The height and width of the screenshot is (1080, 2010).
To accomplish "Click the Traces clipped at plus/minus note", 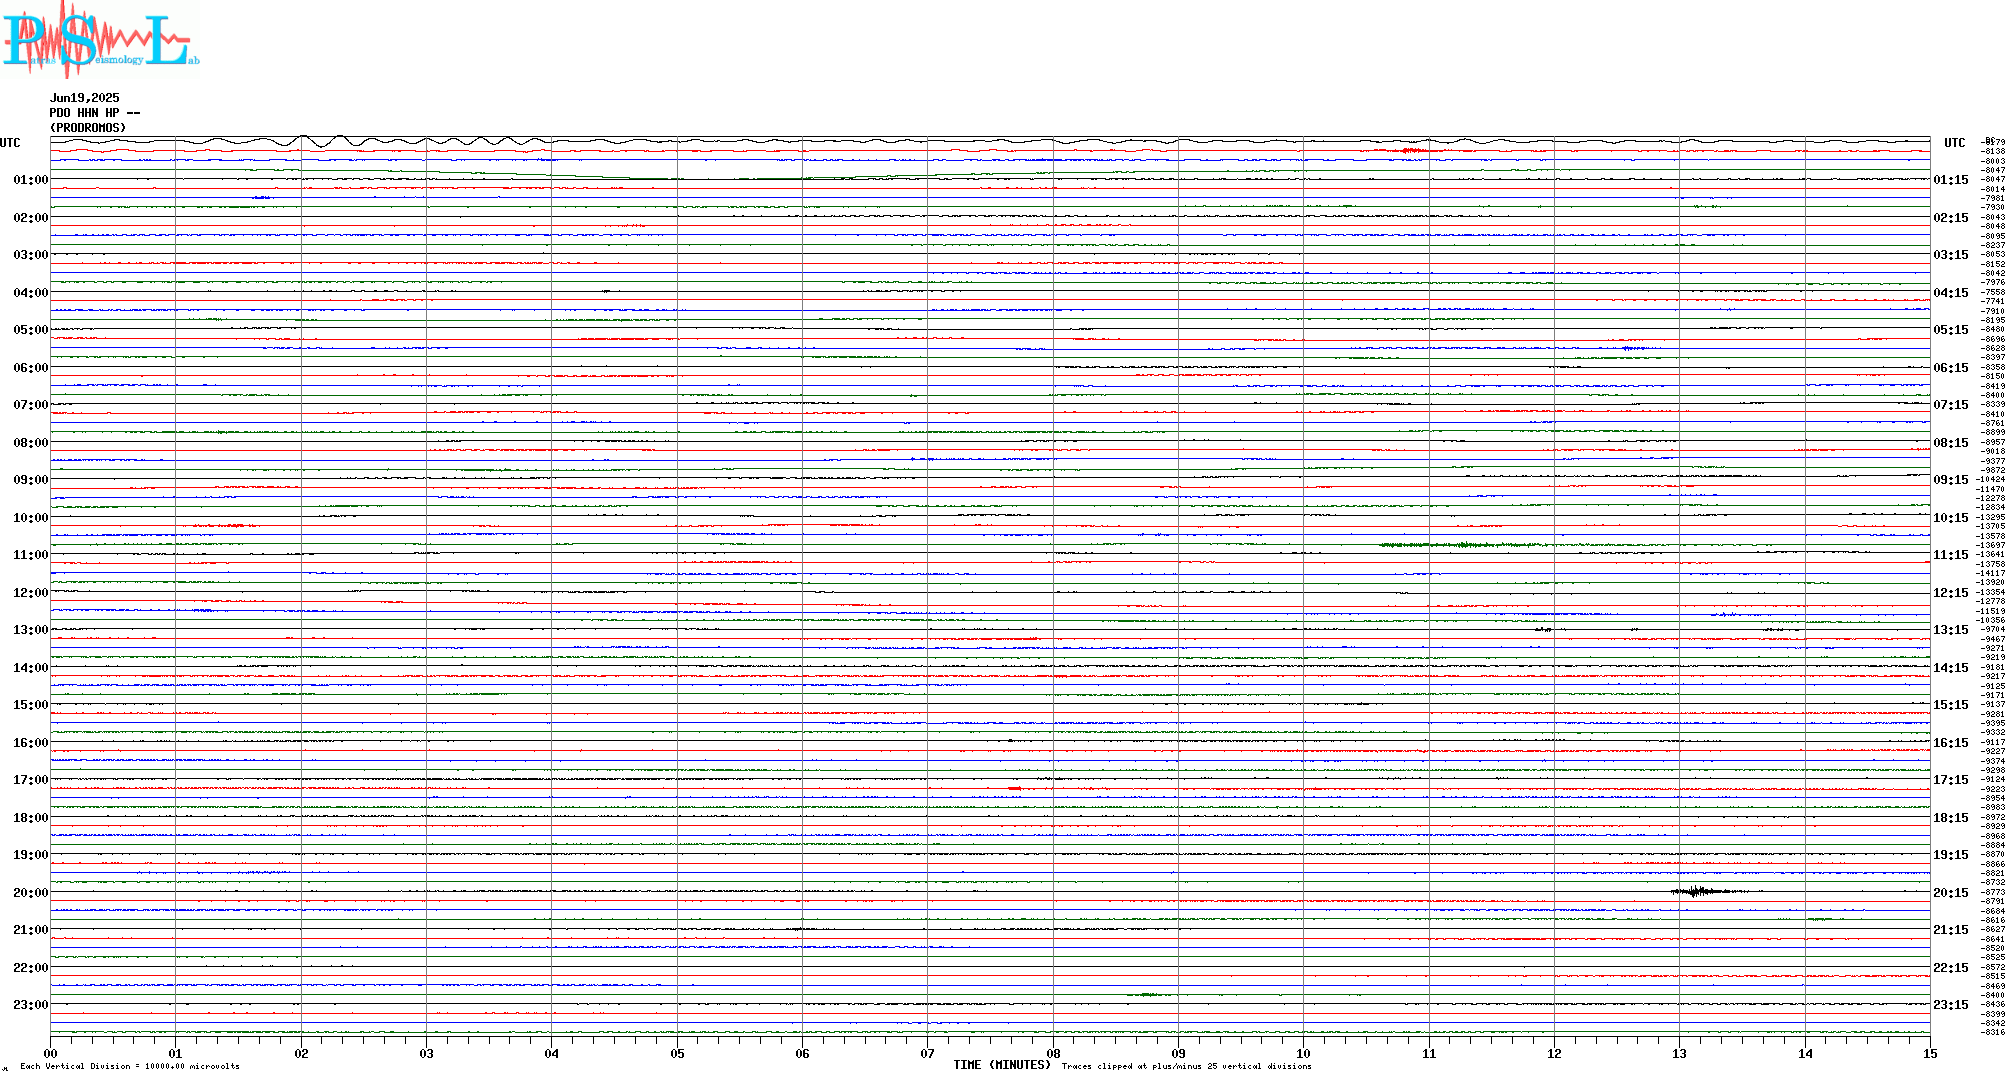I will pyautogui.click(x=1187, y=1066).
